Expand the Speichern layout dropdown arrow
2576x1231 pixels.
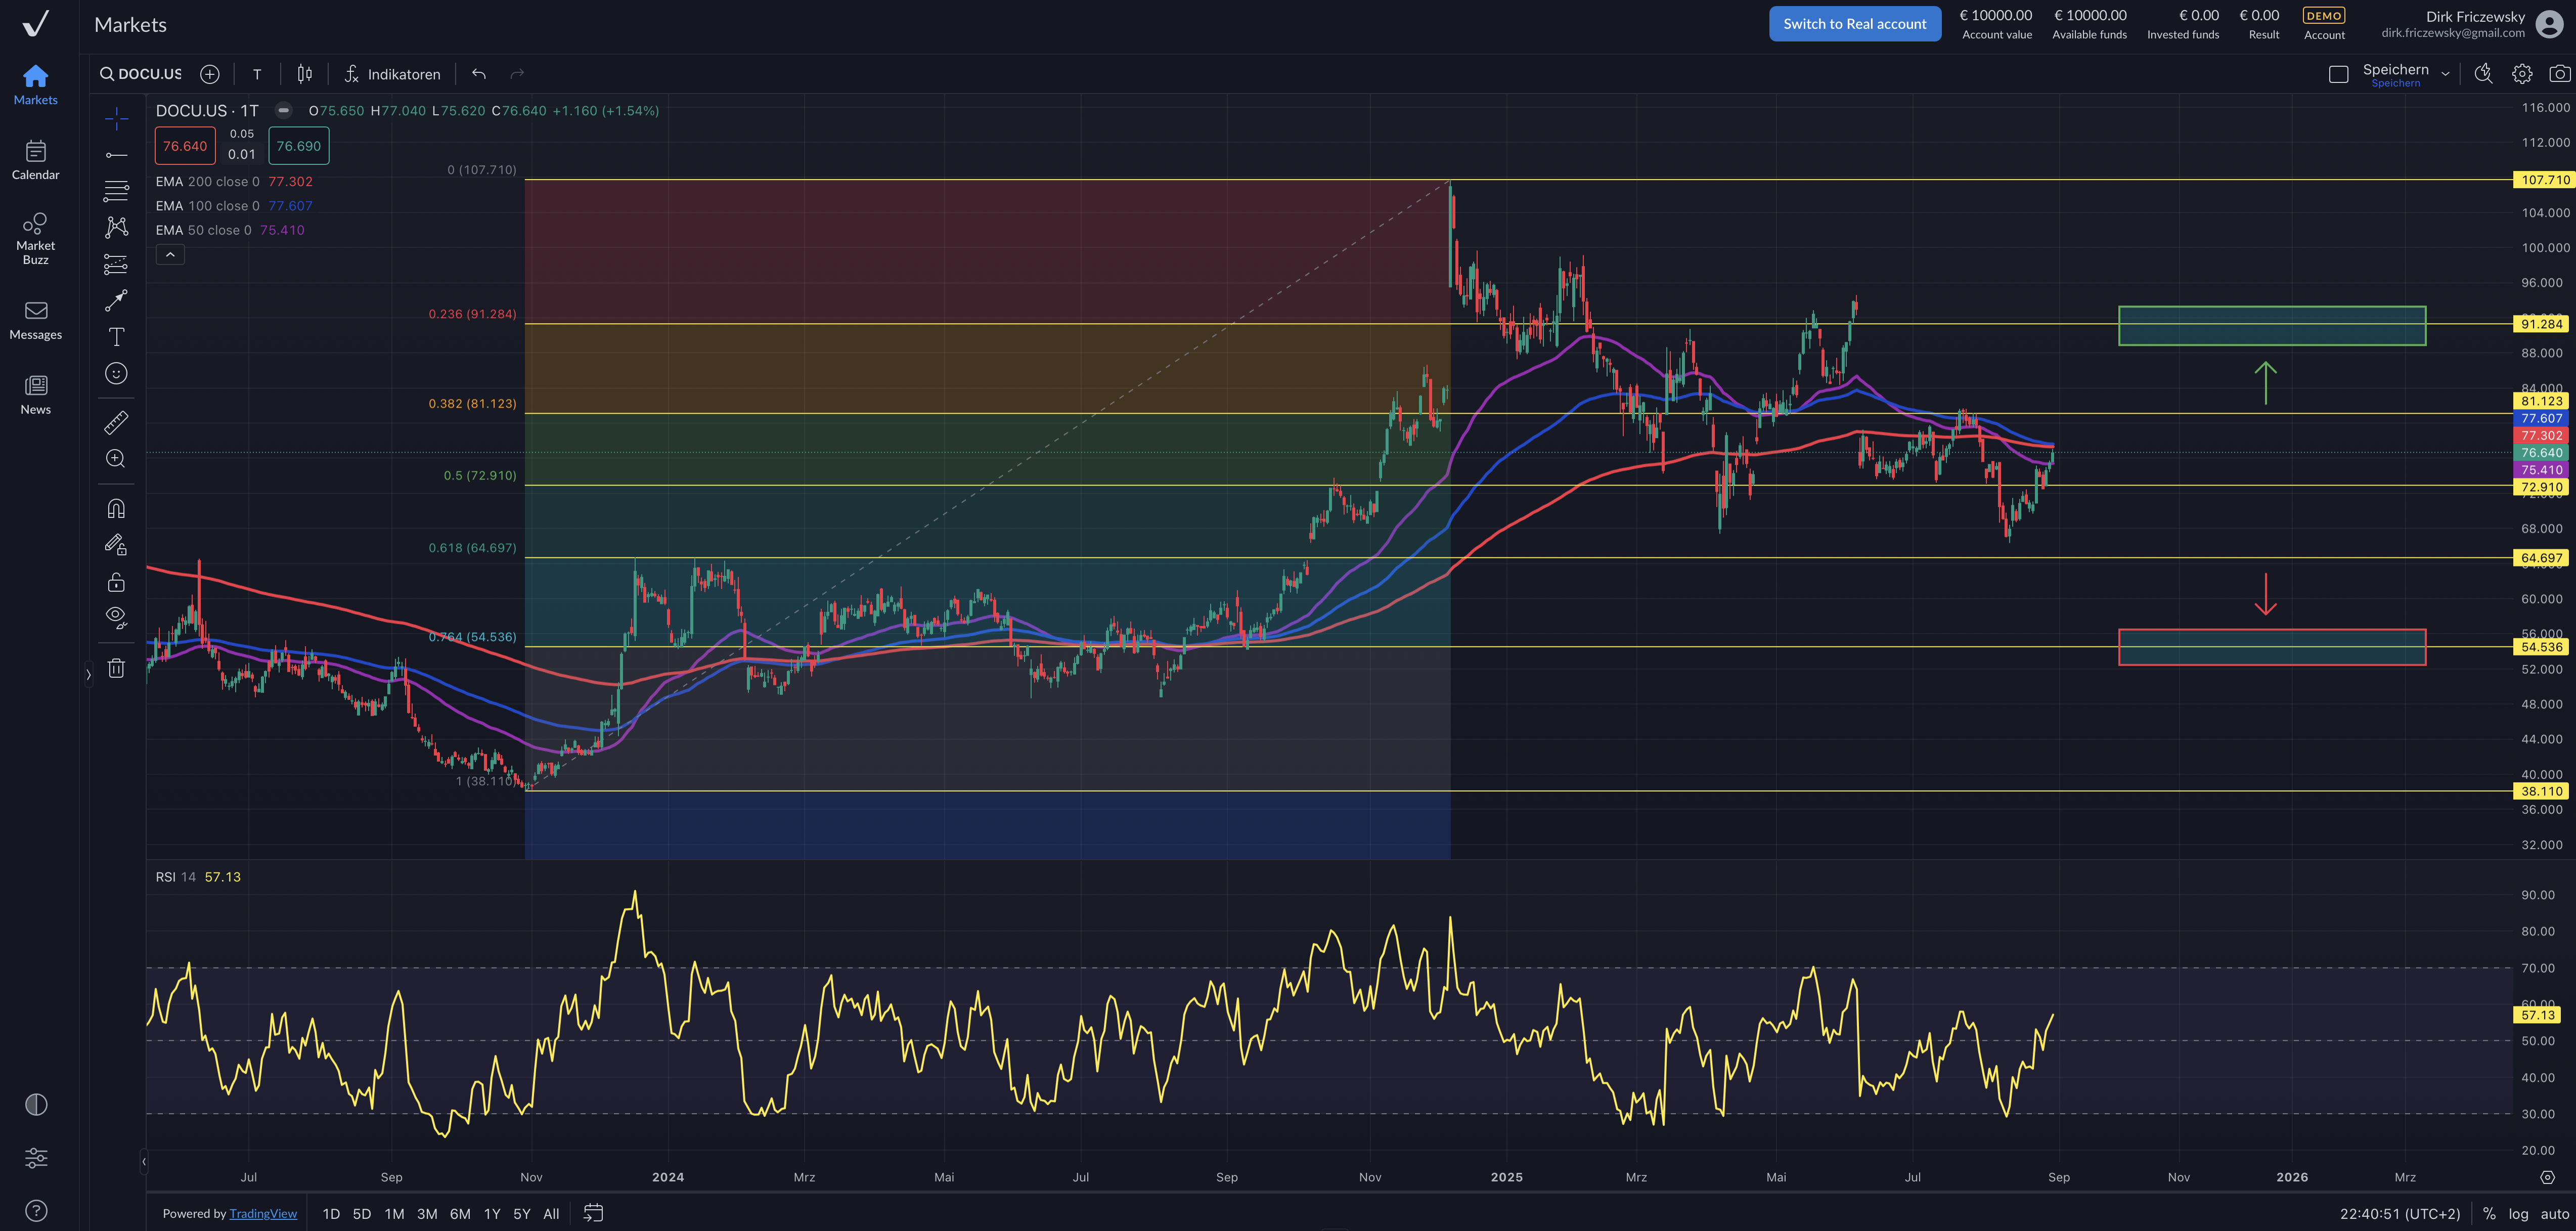[2445, 74]
